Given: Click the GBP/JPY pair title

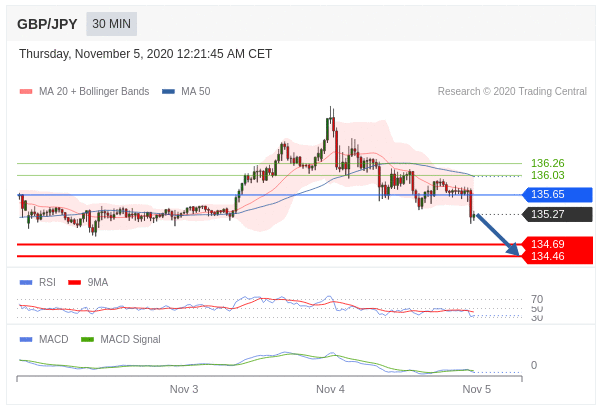Looking at the screenshot, I should coord(47,24).
